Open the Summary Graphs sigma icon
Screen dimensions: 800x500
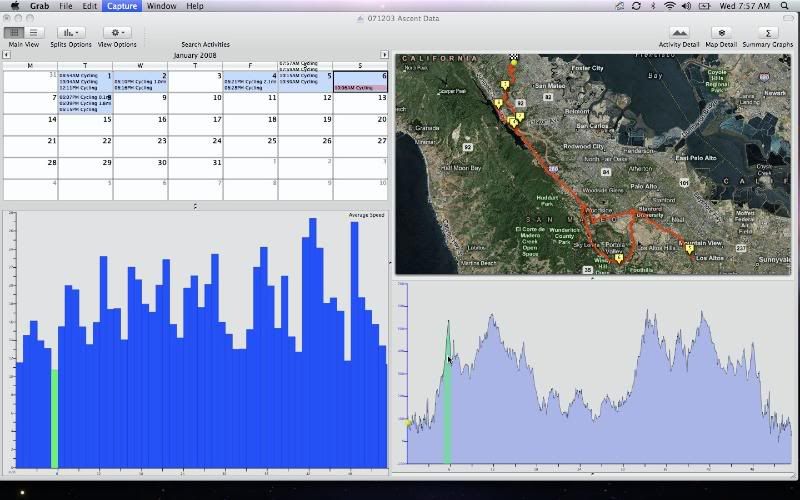click(768, 33)
